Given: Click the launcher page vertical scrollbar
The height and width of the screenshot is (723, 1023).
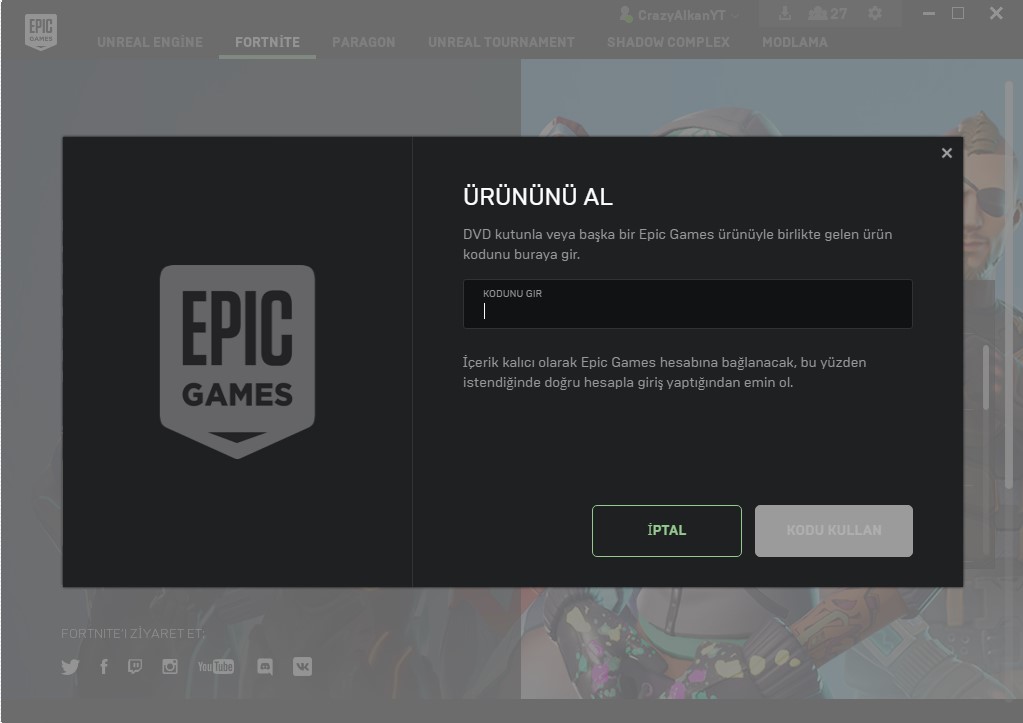Looking at the screenshot, I should (1009, 287).
